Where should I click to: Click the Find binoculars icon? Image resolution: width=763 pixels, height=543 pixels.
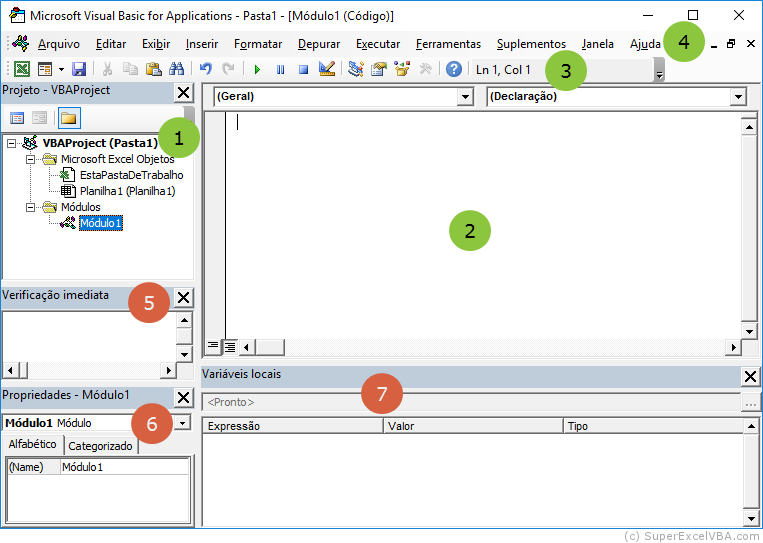tap(176, 69)
